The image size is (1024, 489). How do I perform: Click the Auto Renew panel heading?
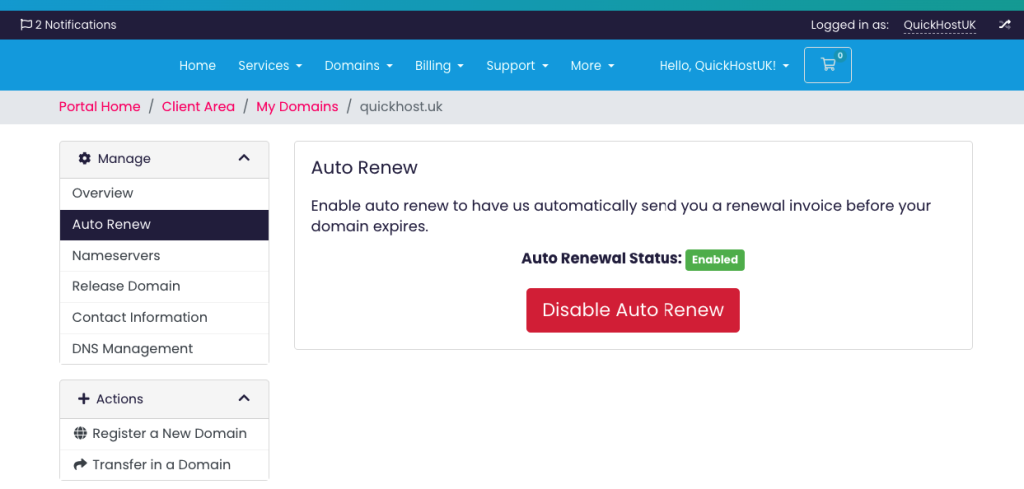coord(364,168)
